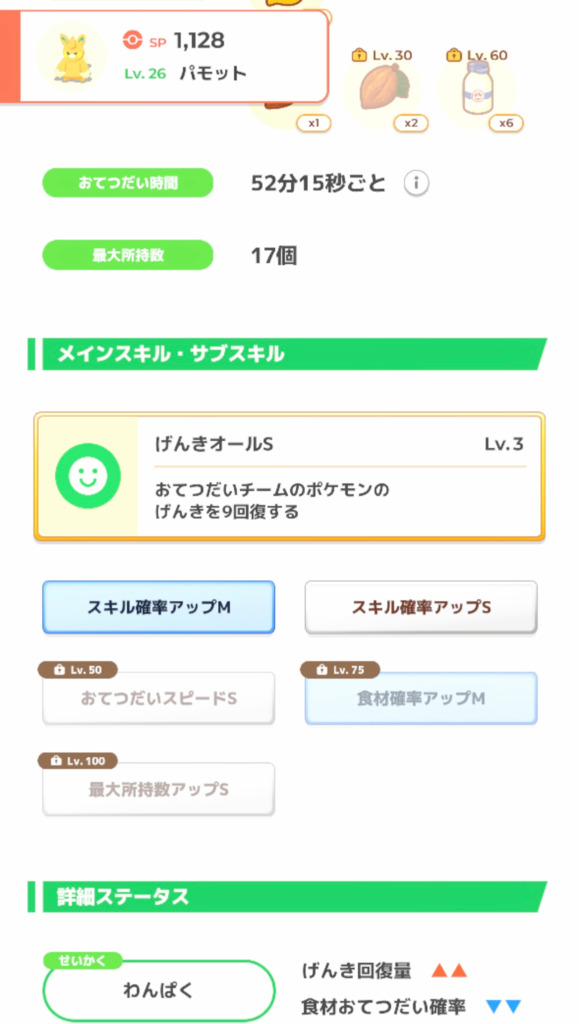Open スキル確率アップS sub skill
The width and height of the screenshot is (579, 1024).
tap(421, 607)
